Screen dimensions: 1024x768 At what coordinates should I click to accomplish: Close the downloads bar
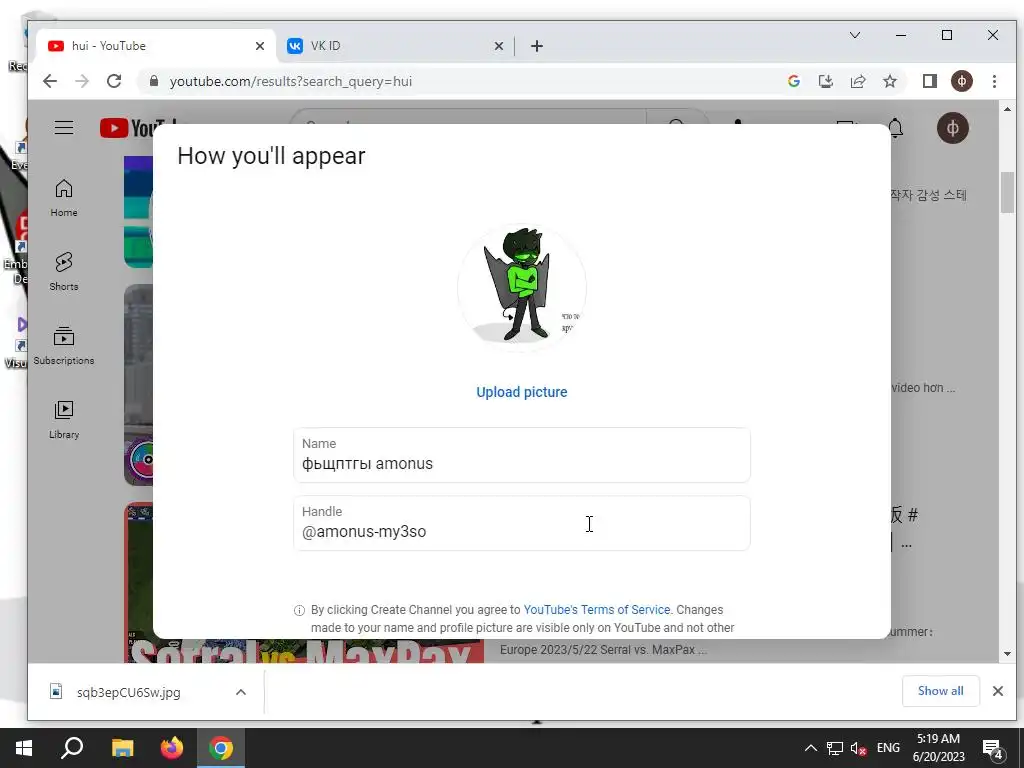click(x=998, y=691)
